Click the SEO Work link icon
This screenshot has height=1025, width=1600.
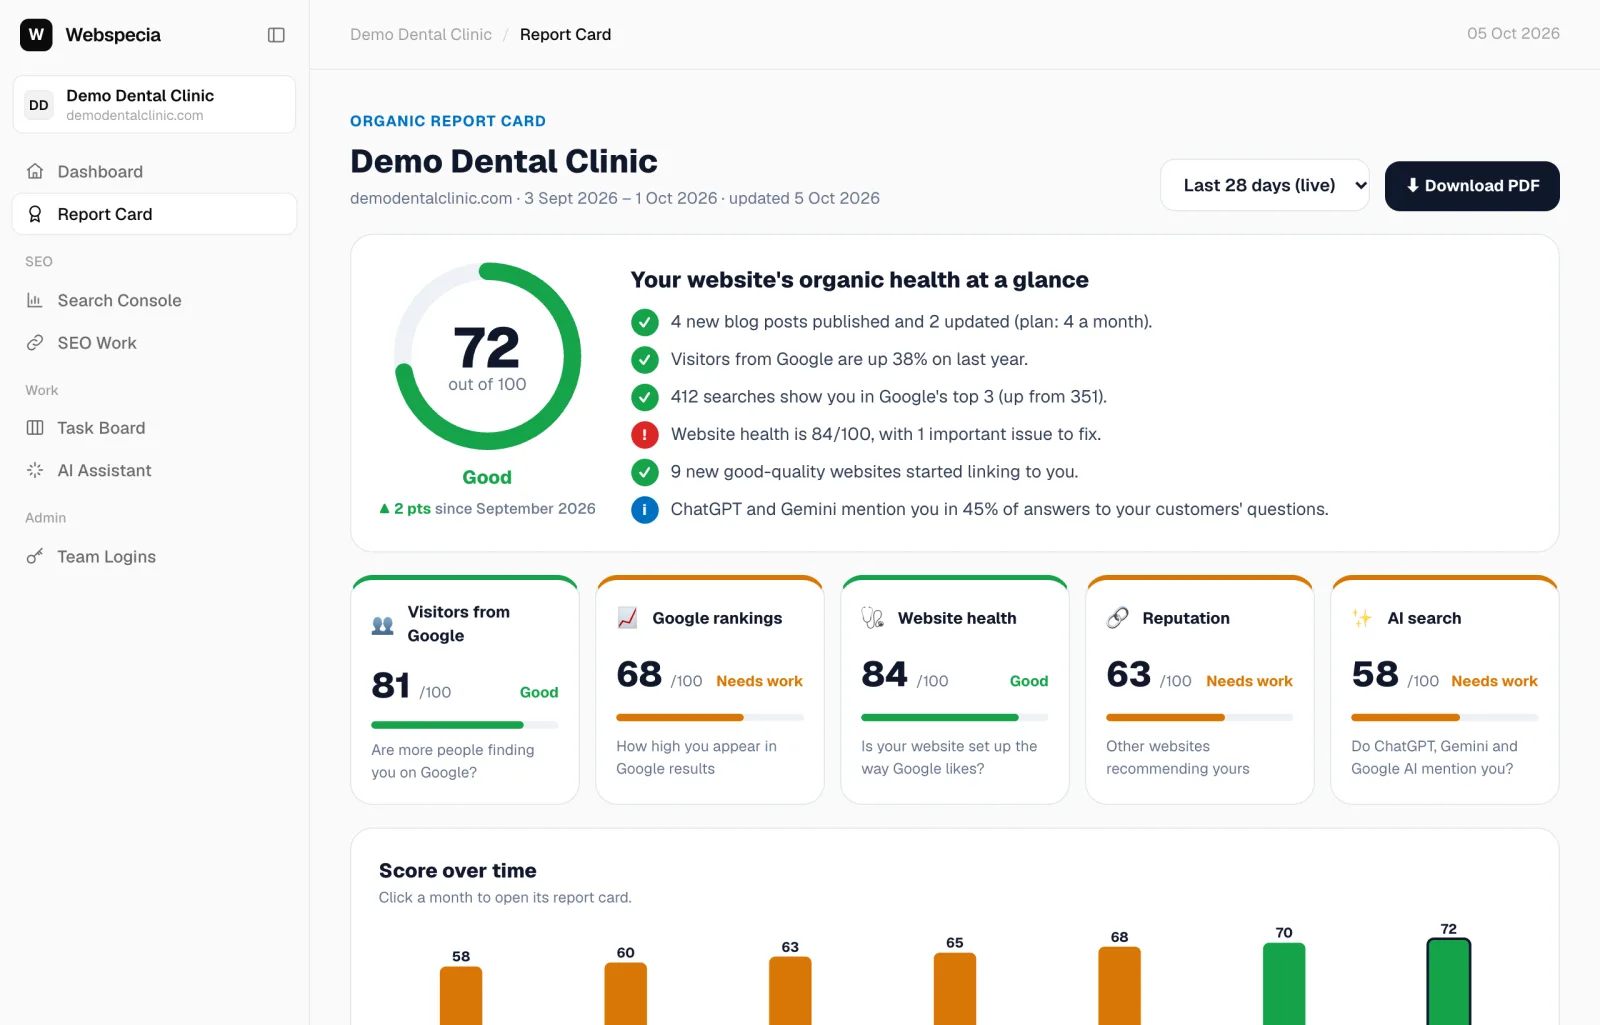35,343
